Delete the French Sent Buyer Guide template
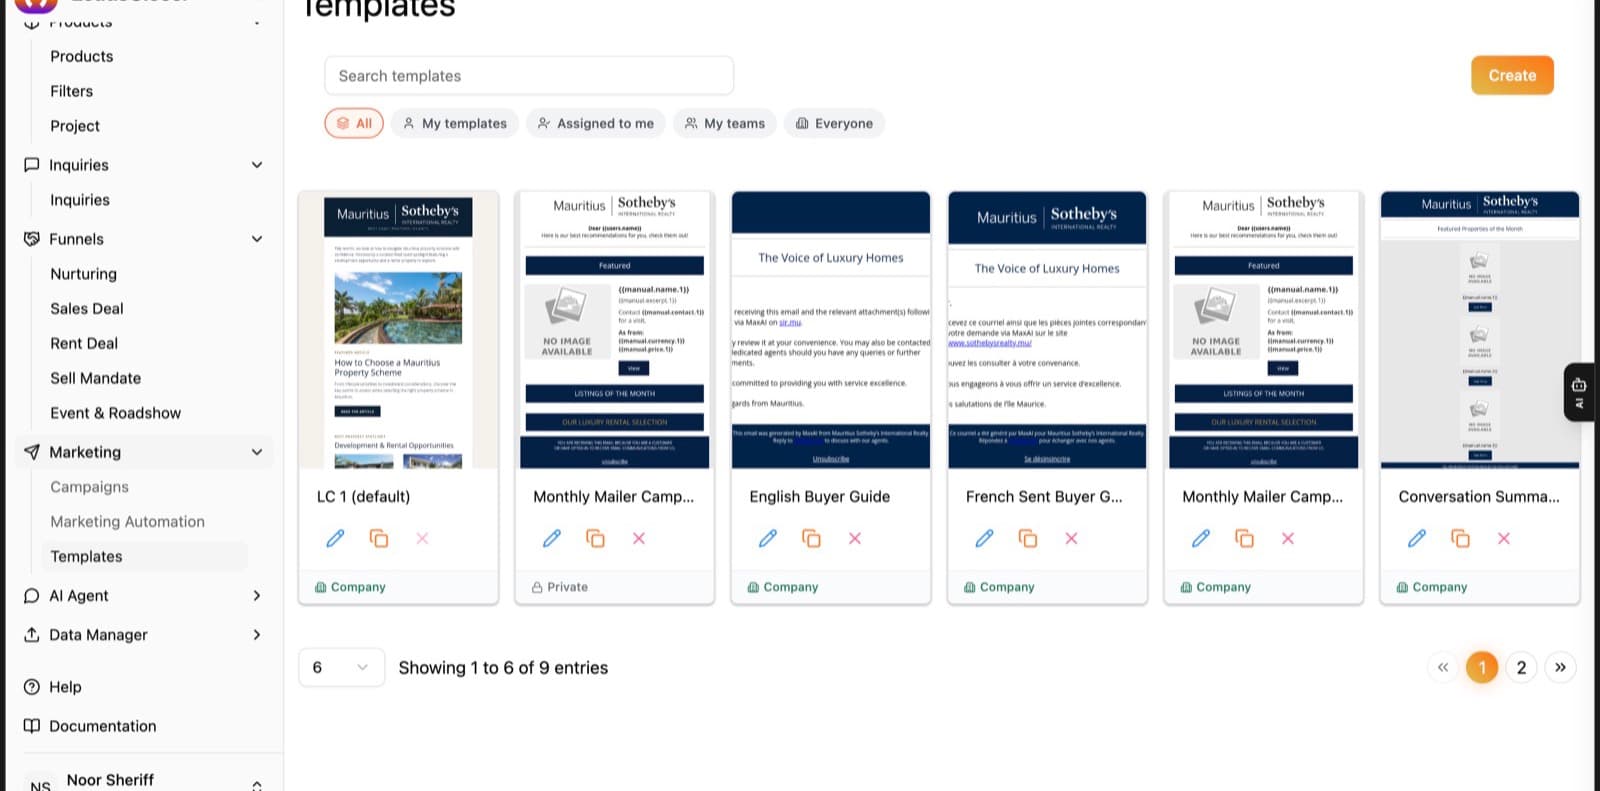The image size is (1600, 791). click(1071, 538)
